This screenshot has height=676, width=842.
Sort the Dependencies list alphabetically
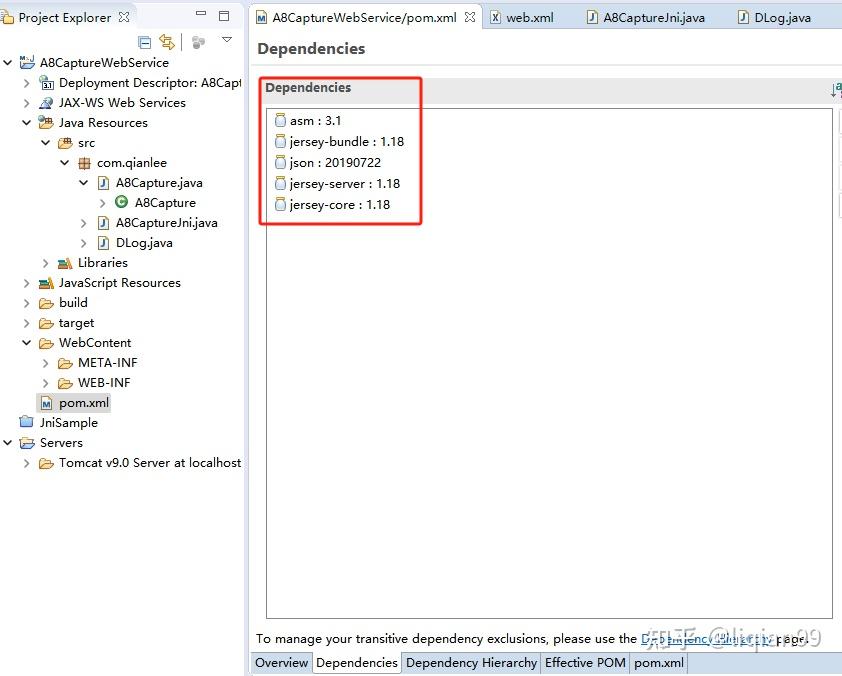pyautogui.click(x=835, y=89)
